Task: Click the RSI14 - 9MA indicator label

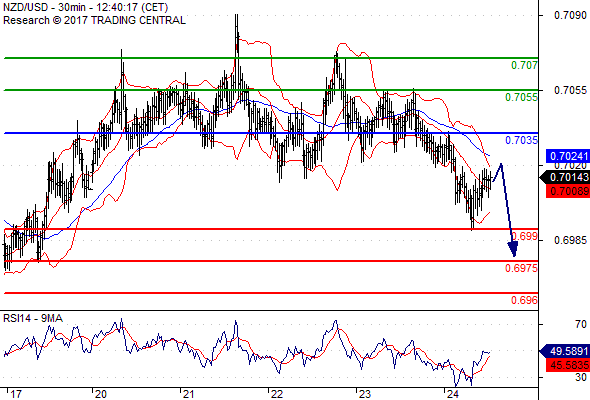Action: pos(33,318)
